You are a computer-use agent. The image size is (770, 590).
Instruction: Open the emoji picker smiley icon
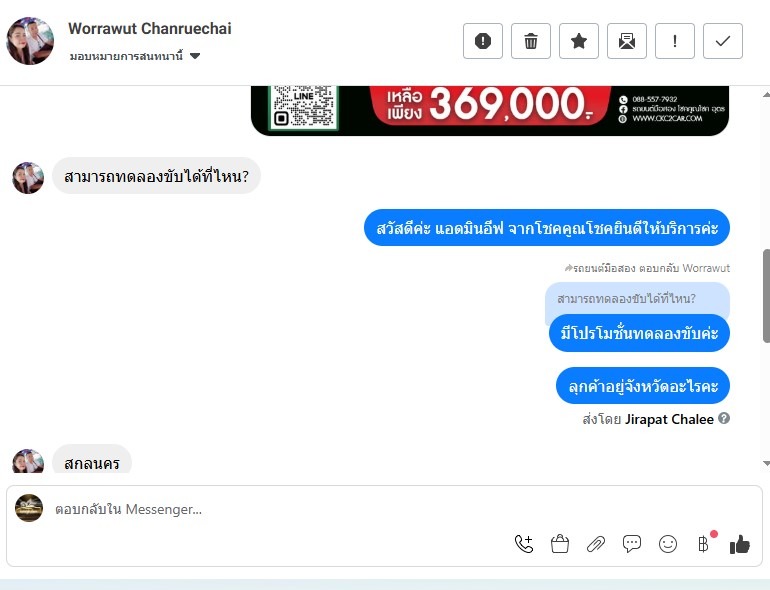pyautogui.click(x=668, y=544)
